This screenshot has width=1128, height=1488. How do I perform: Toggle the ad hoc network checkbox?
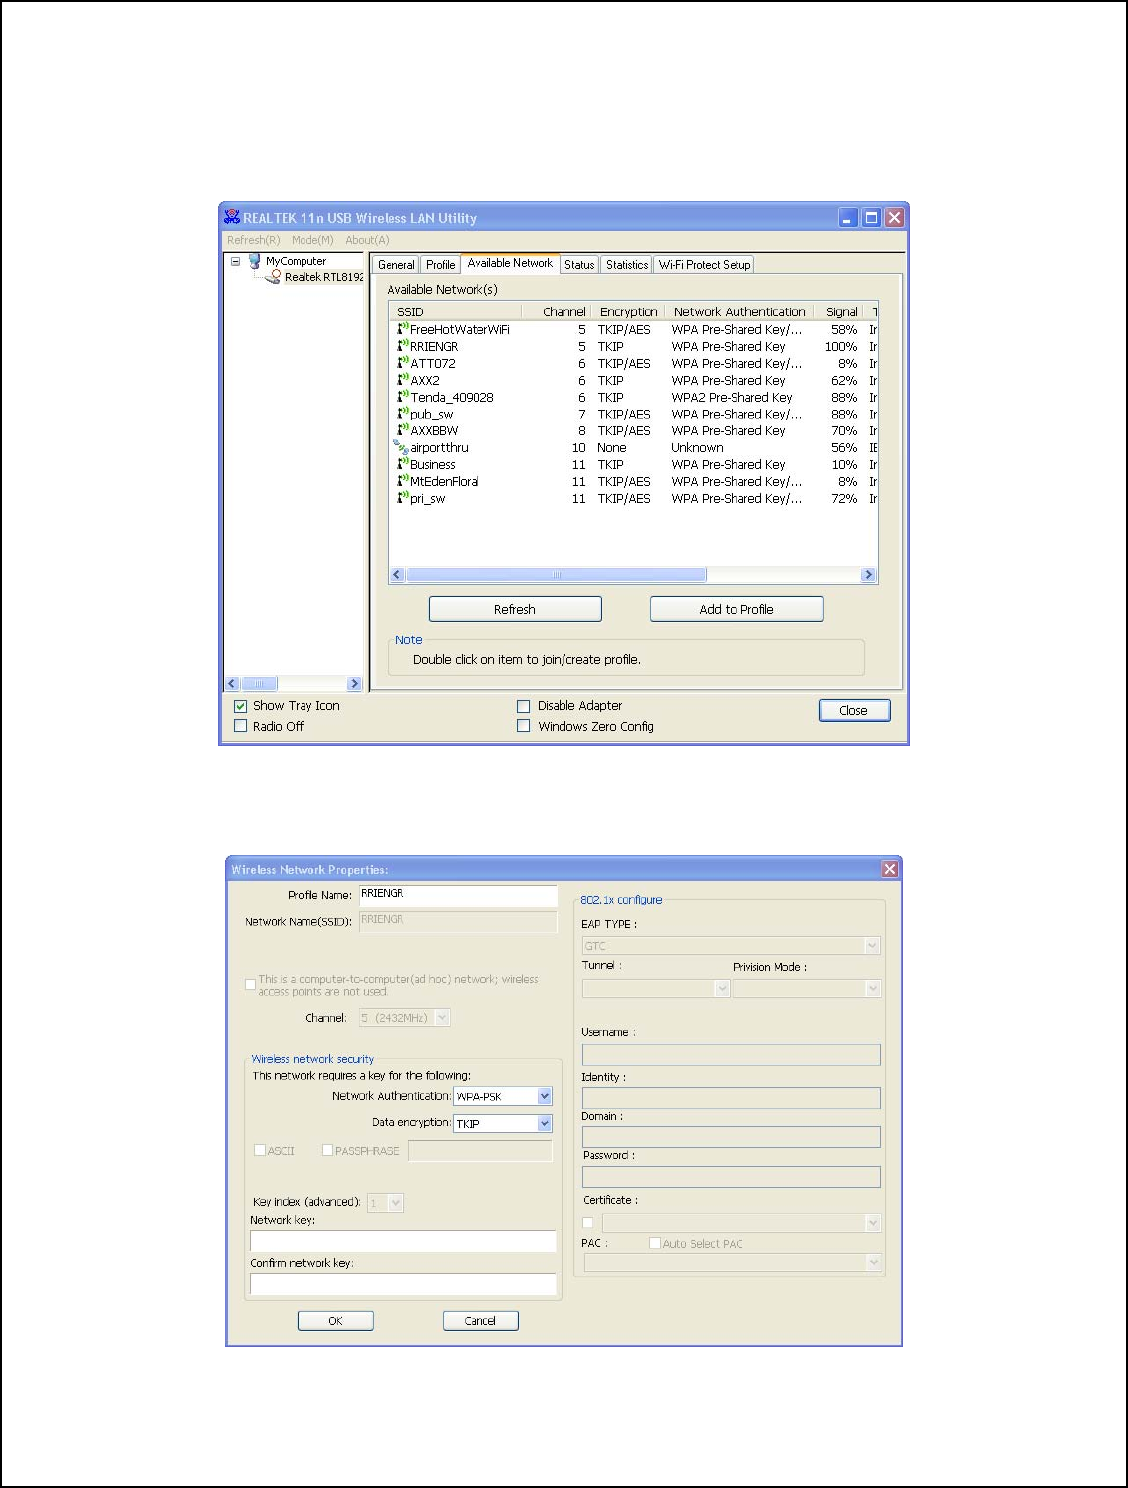(x=251, y=985)
